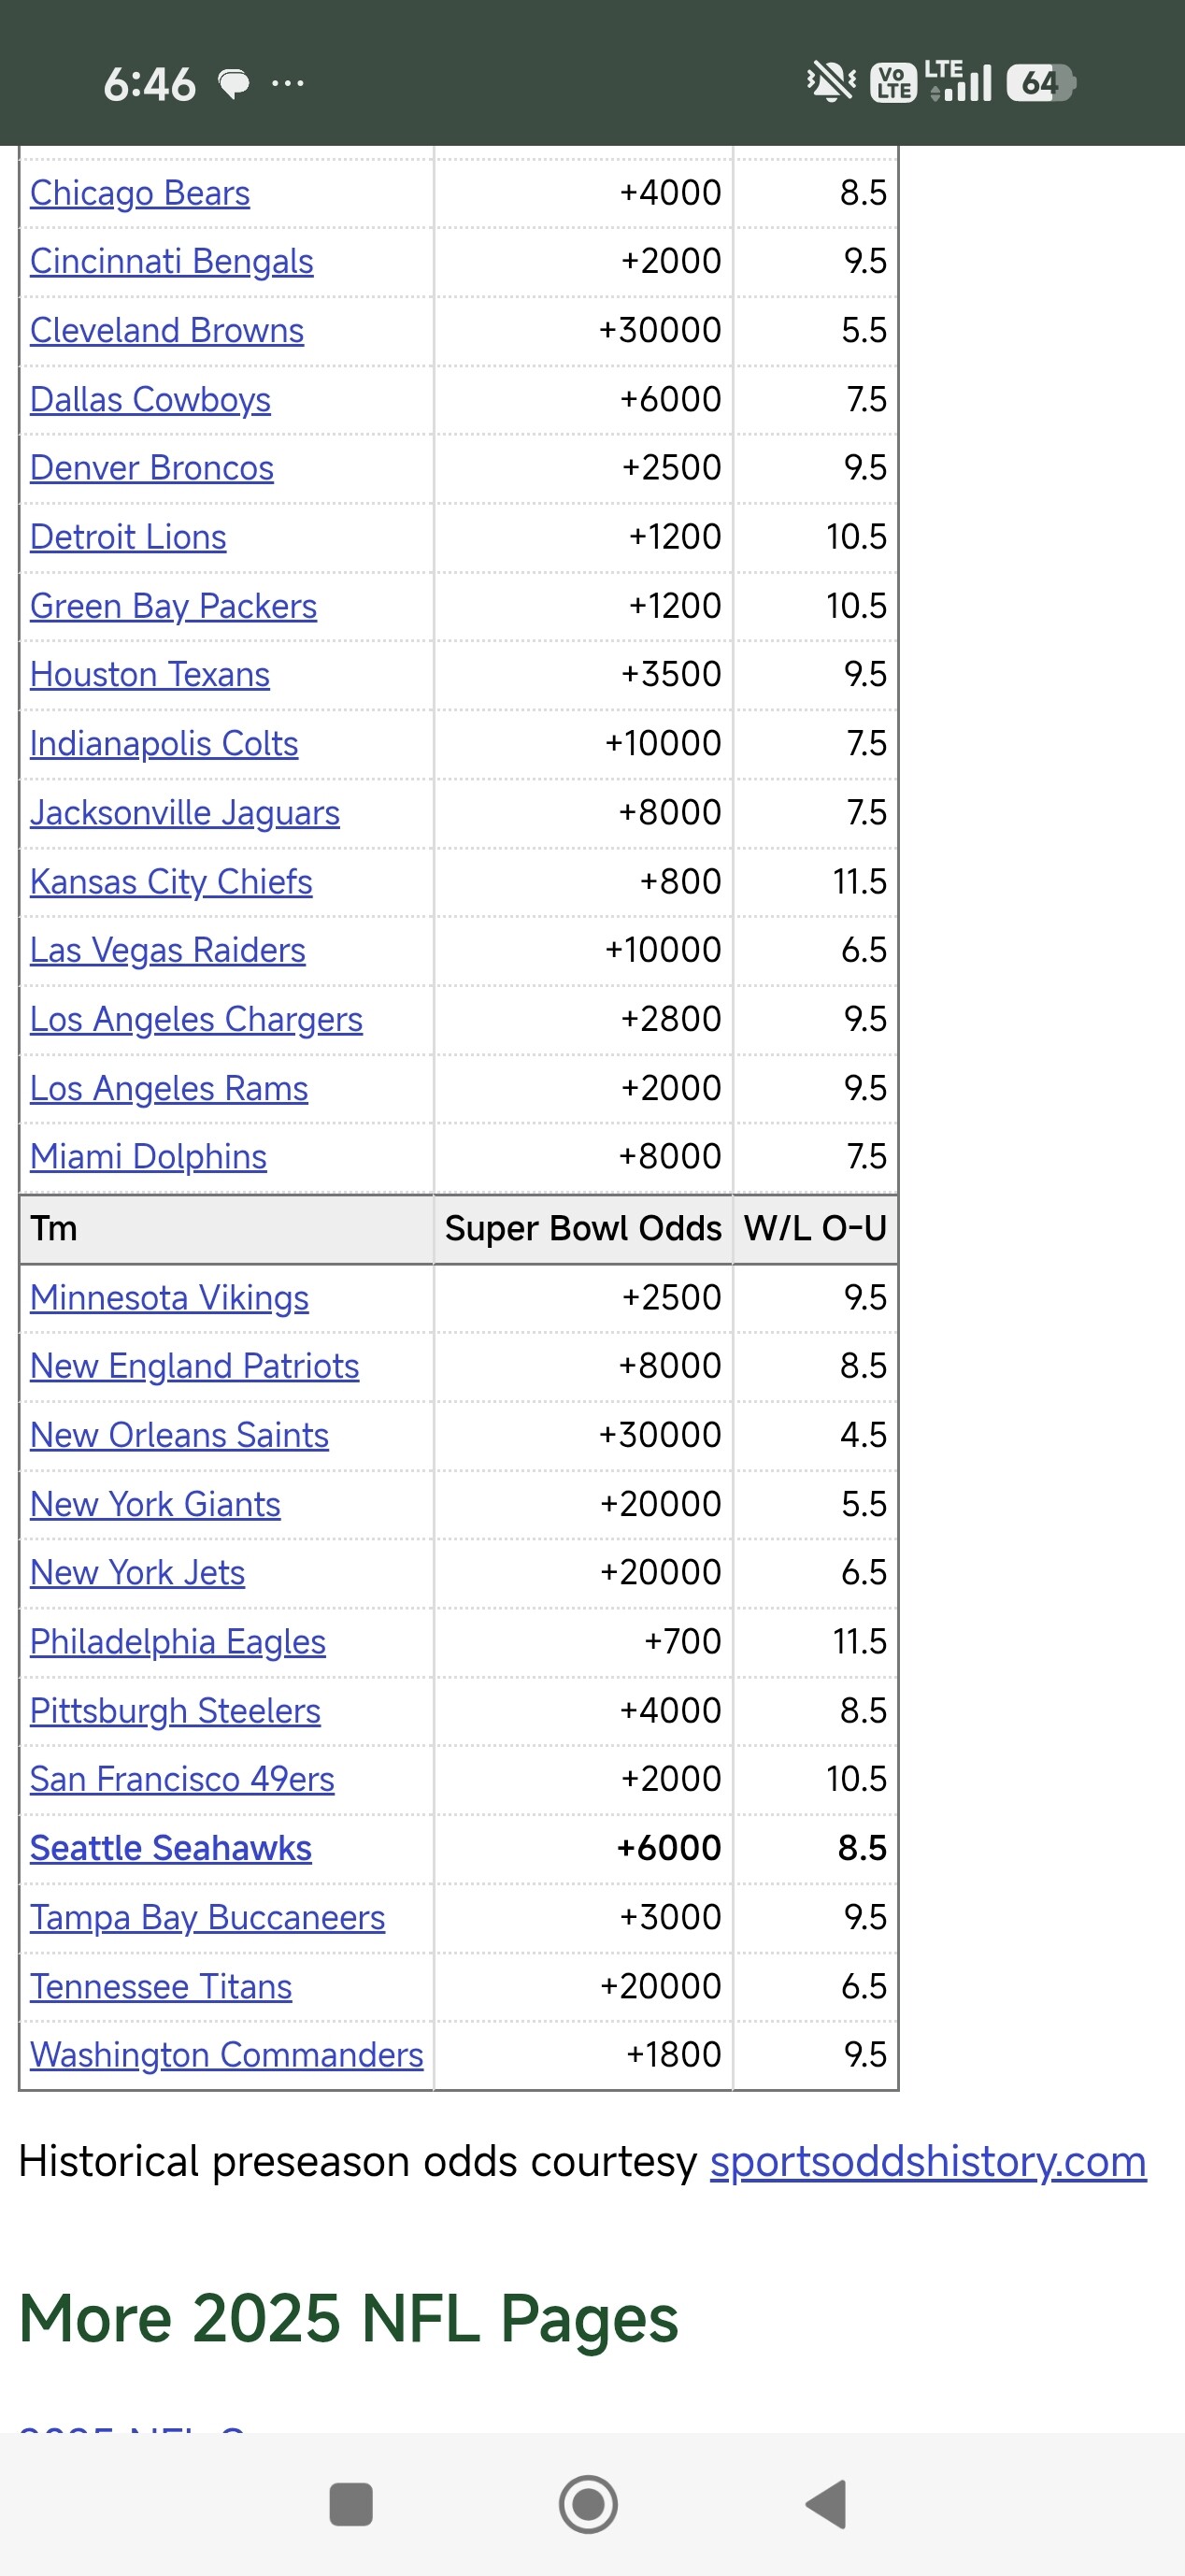1185x2576 pixels.
Task: Visit the sportsoddshistory.com link
Action: [928, 2162]
